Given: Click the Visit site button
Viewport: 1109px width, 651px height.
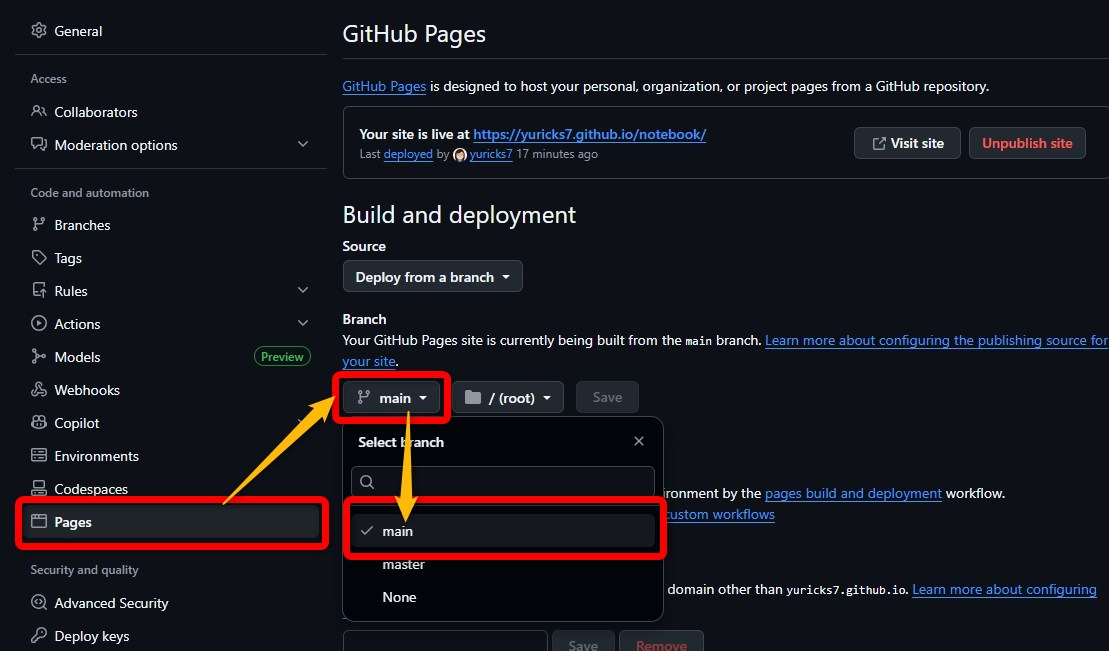Looking at the screenshot, I should (x=907, y=143).
